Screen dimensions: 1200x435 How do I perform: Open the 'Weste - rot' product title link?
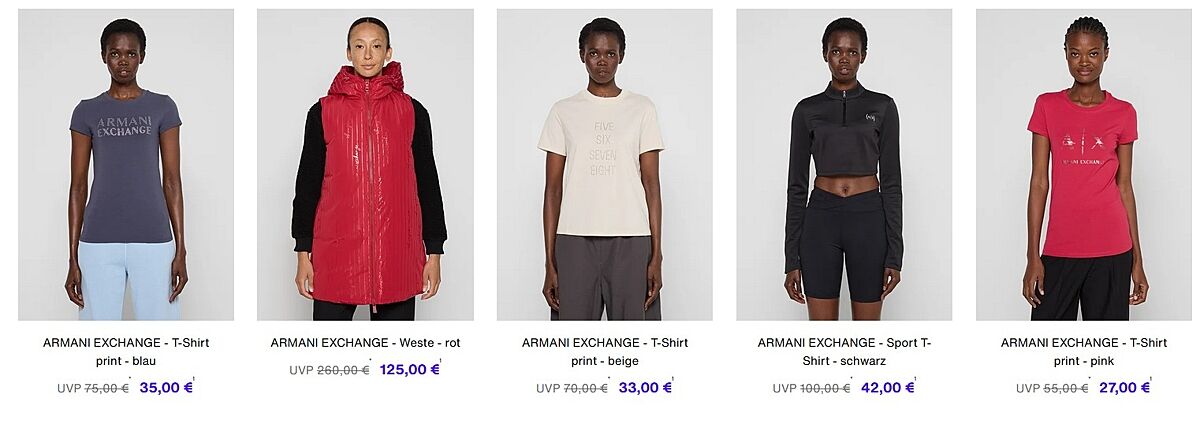(365, 343)
